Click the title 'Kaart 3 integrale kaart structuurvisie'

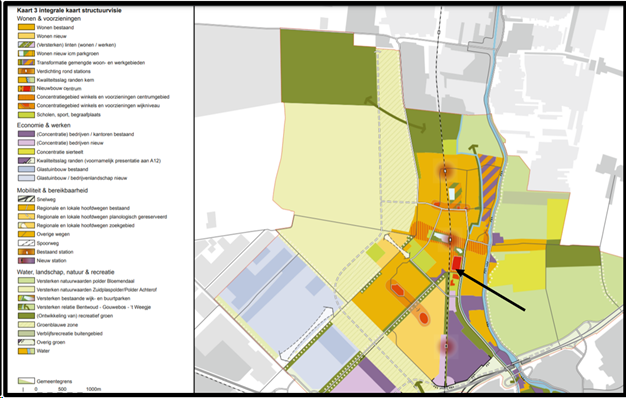point(69,10)
